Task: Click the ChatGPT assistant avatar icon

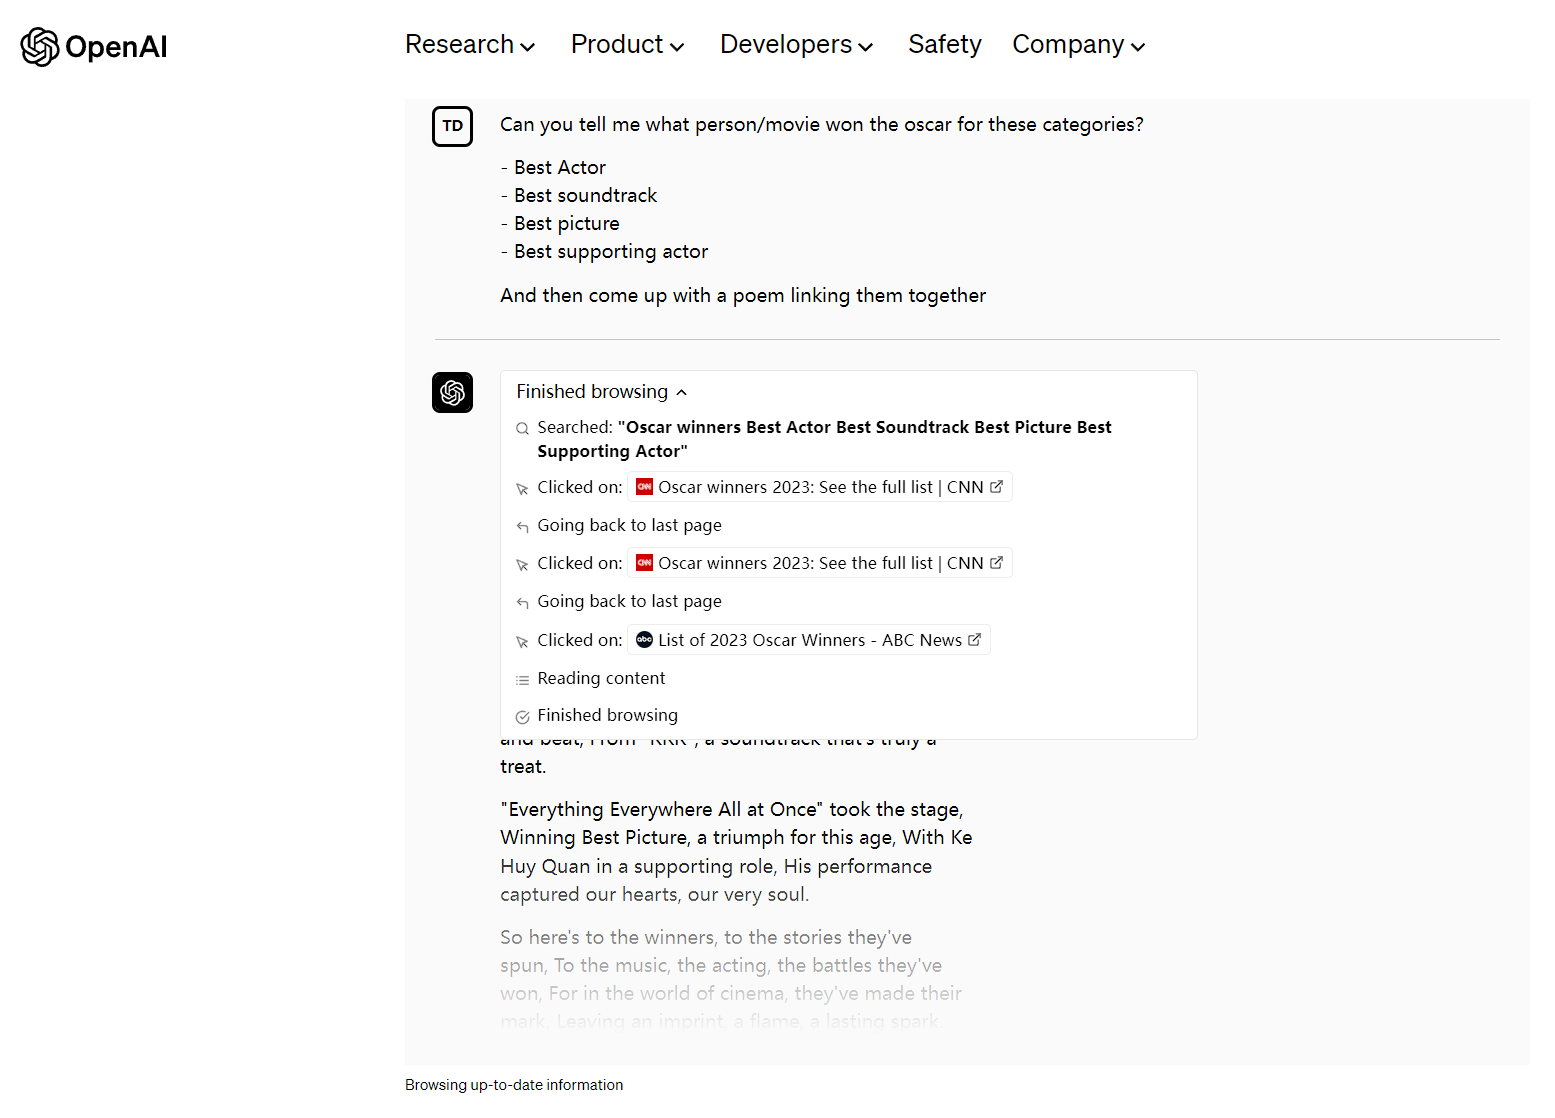Action: click(452, 392)
